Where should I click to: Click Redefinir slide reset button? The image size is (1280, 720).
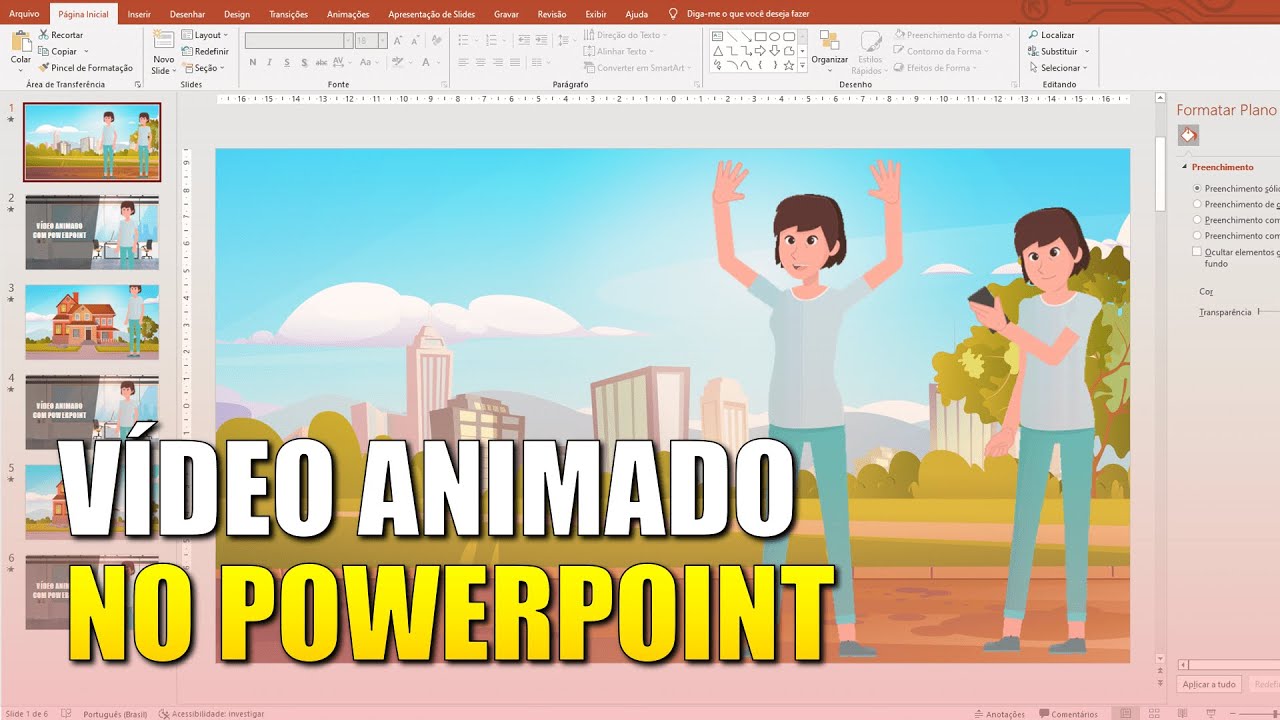pyautogui.click(x=205, y=51)
